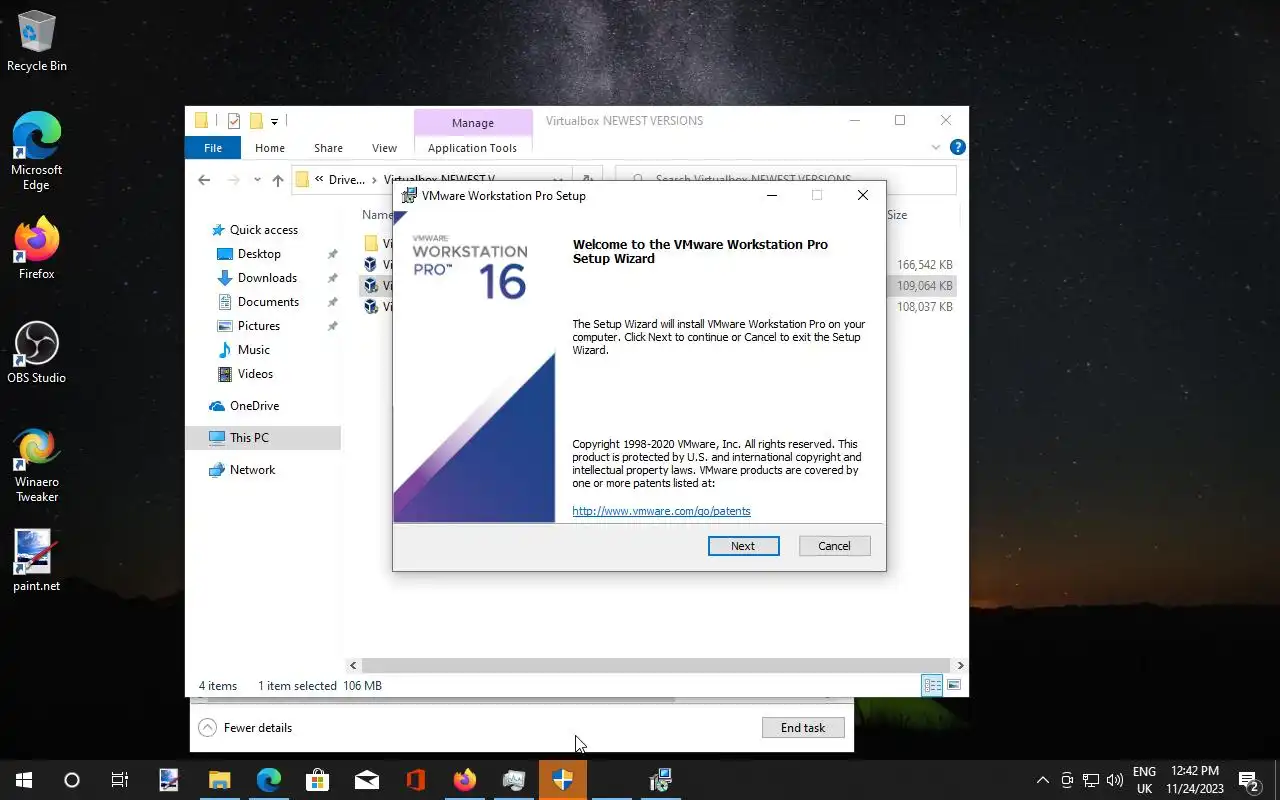The image size is (1280, 800).
Task: Open Task View on the taskbar
Action: coord(120,780)
